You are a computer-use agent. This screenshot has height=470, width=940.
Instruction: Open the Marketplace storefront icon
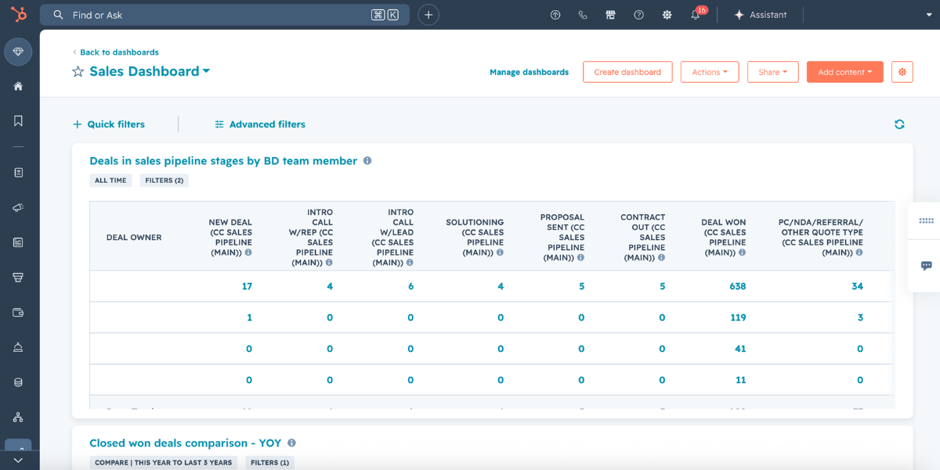click(610, 15)
